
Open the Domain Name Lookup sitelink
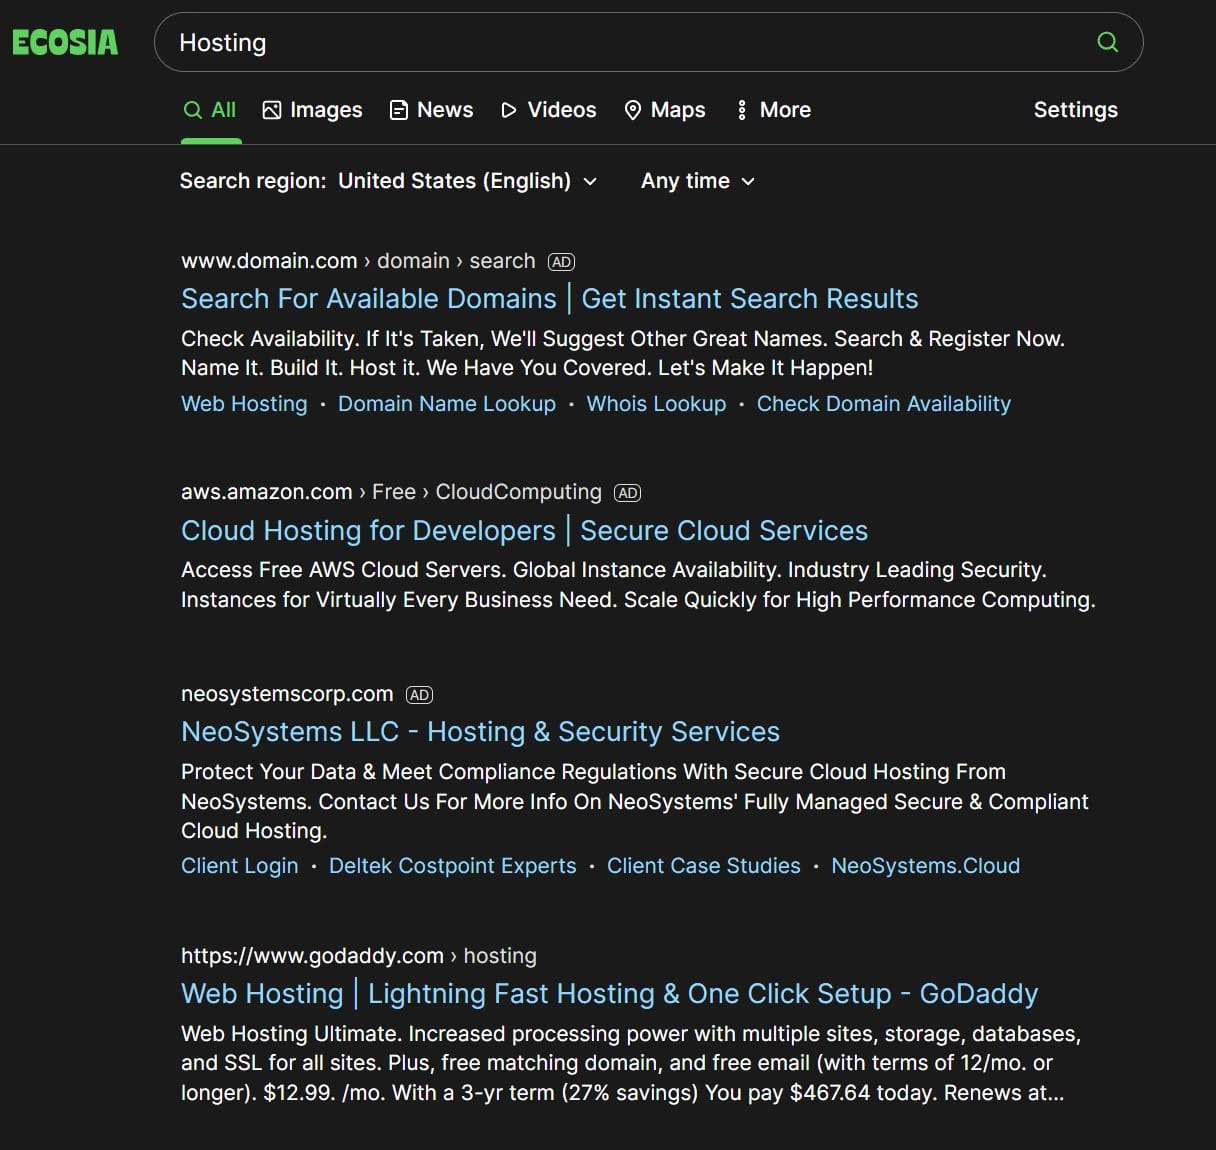(446, 404)
